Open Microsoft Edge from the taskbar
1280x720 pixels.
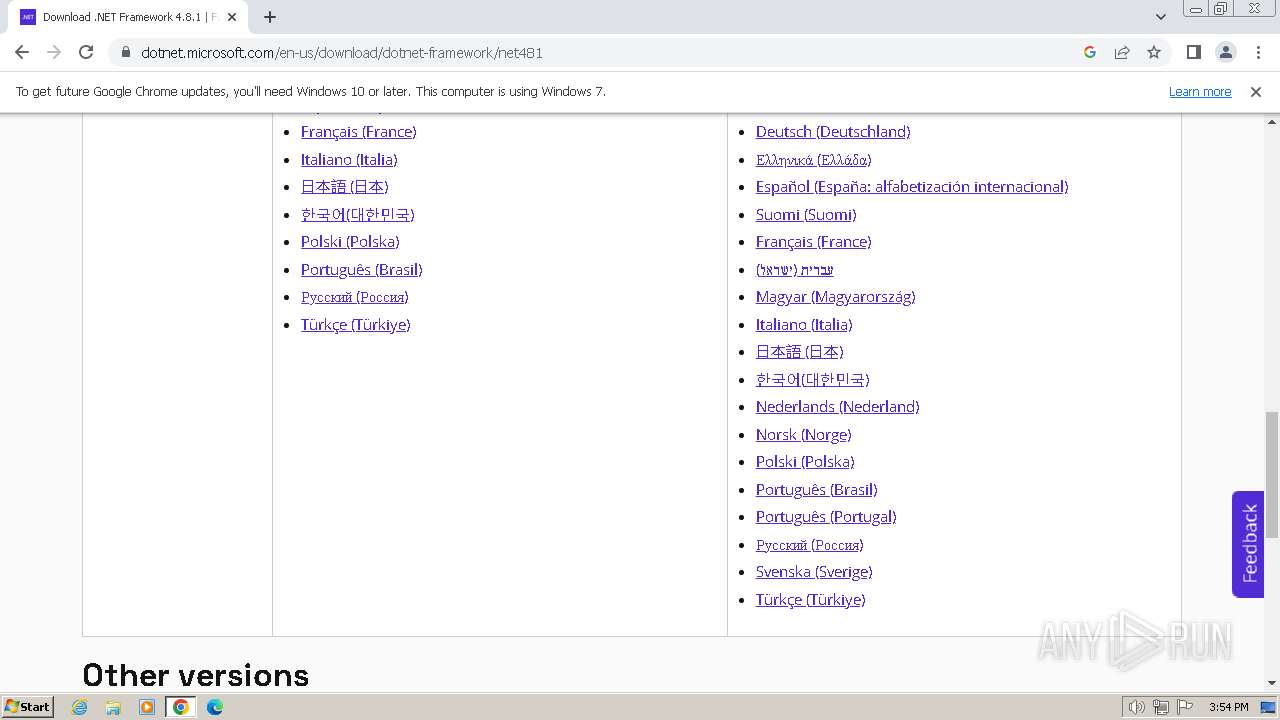[215, 707]
